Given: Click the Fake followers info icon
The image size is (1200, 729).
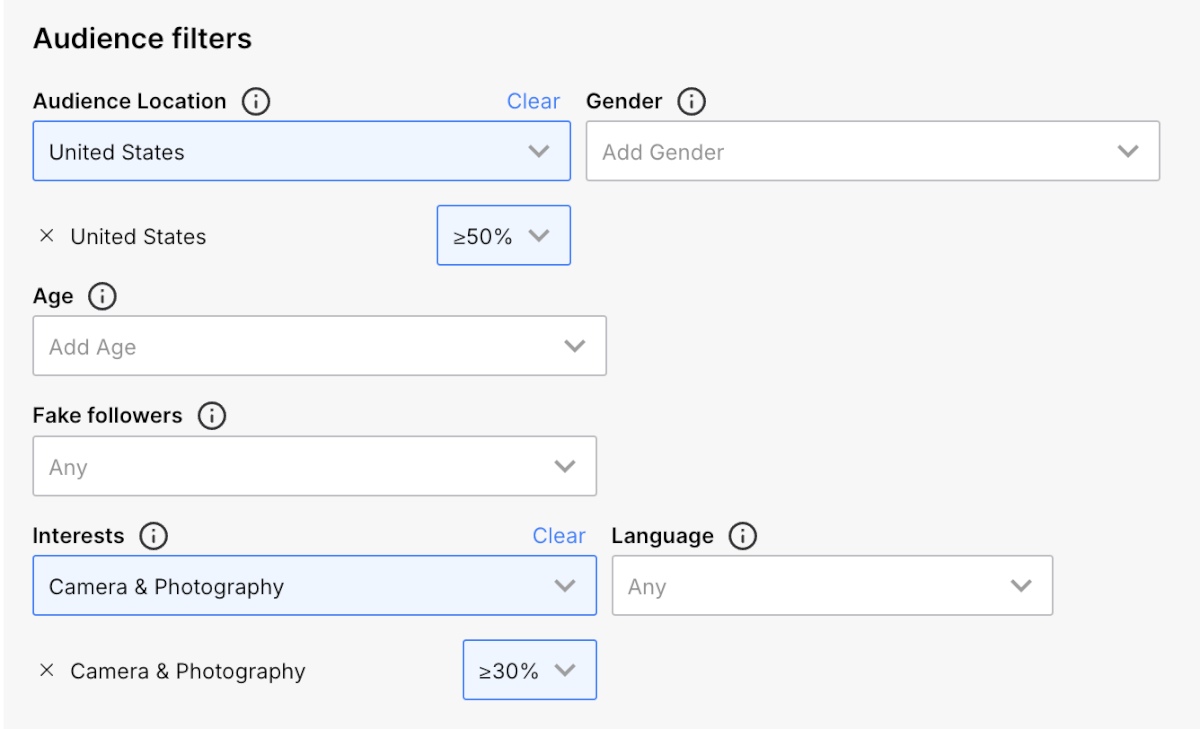Looking at the screenshot, I should (x=212, y=416).
